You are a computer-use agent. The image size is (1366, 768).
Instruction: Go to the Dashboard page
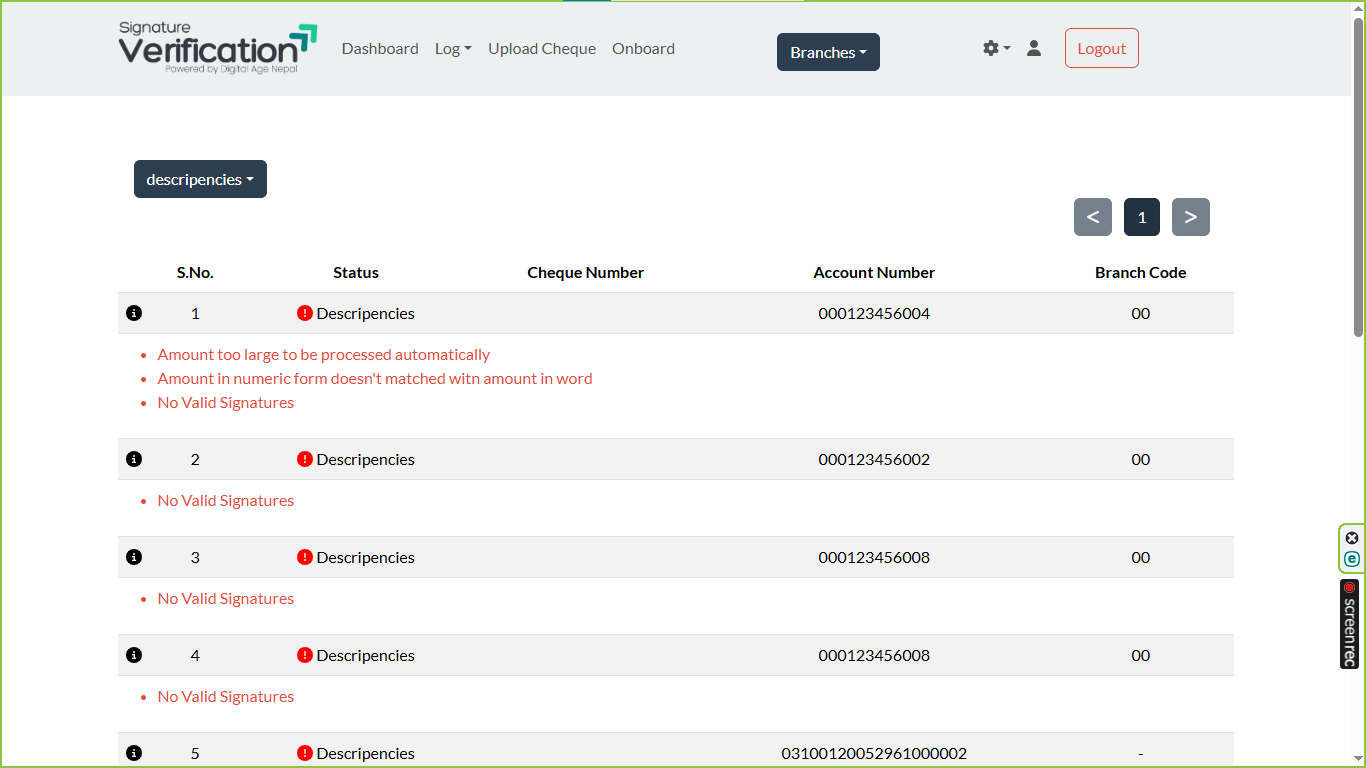click(380, 48)
